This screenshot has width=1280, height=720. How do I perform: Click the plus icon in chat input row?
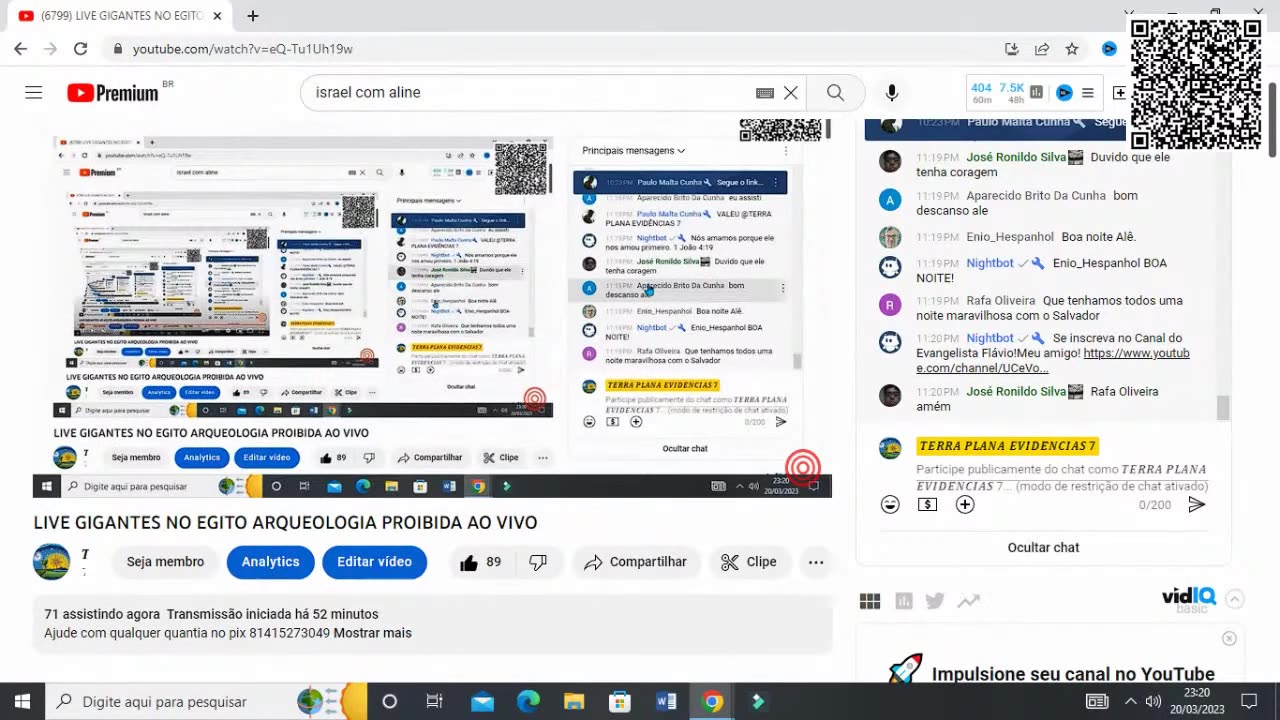coord(965,505)
